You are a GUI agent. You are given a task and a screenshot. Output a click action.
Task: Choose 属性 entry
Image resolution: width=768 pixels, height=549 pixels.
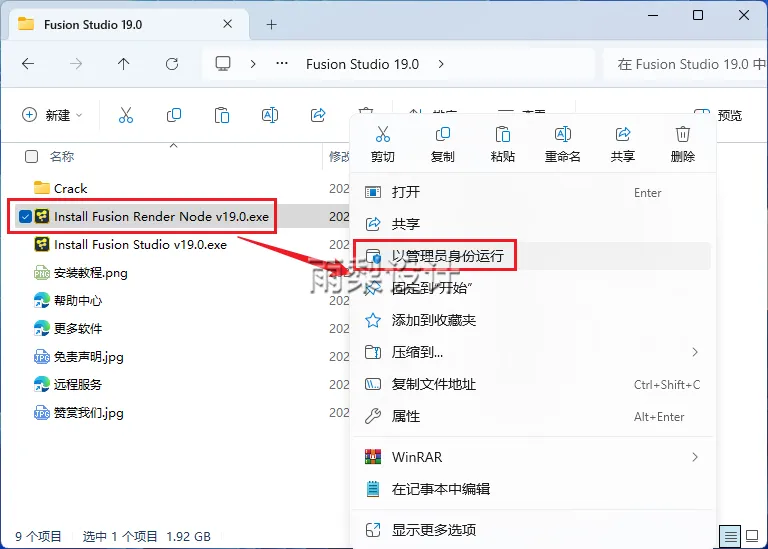(532, 416)
